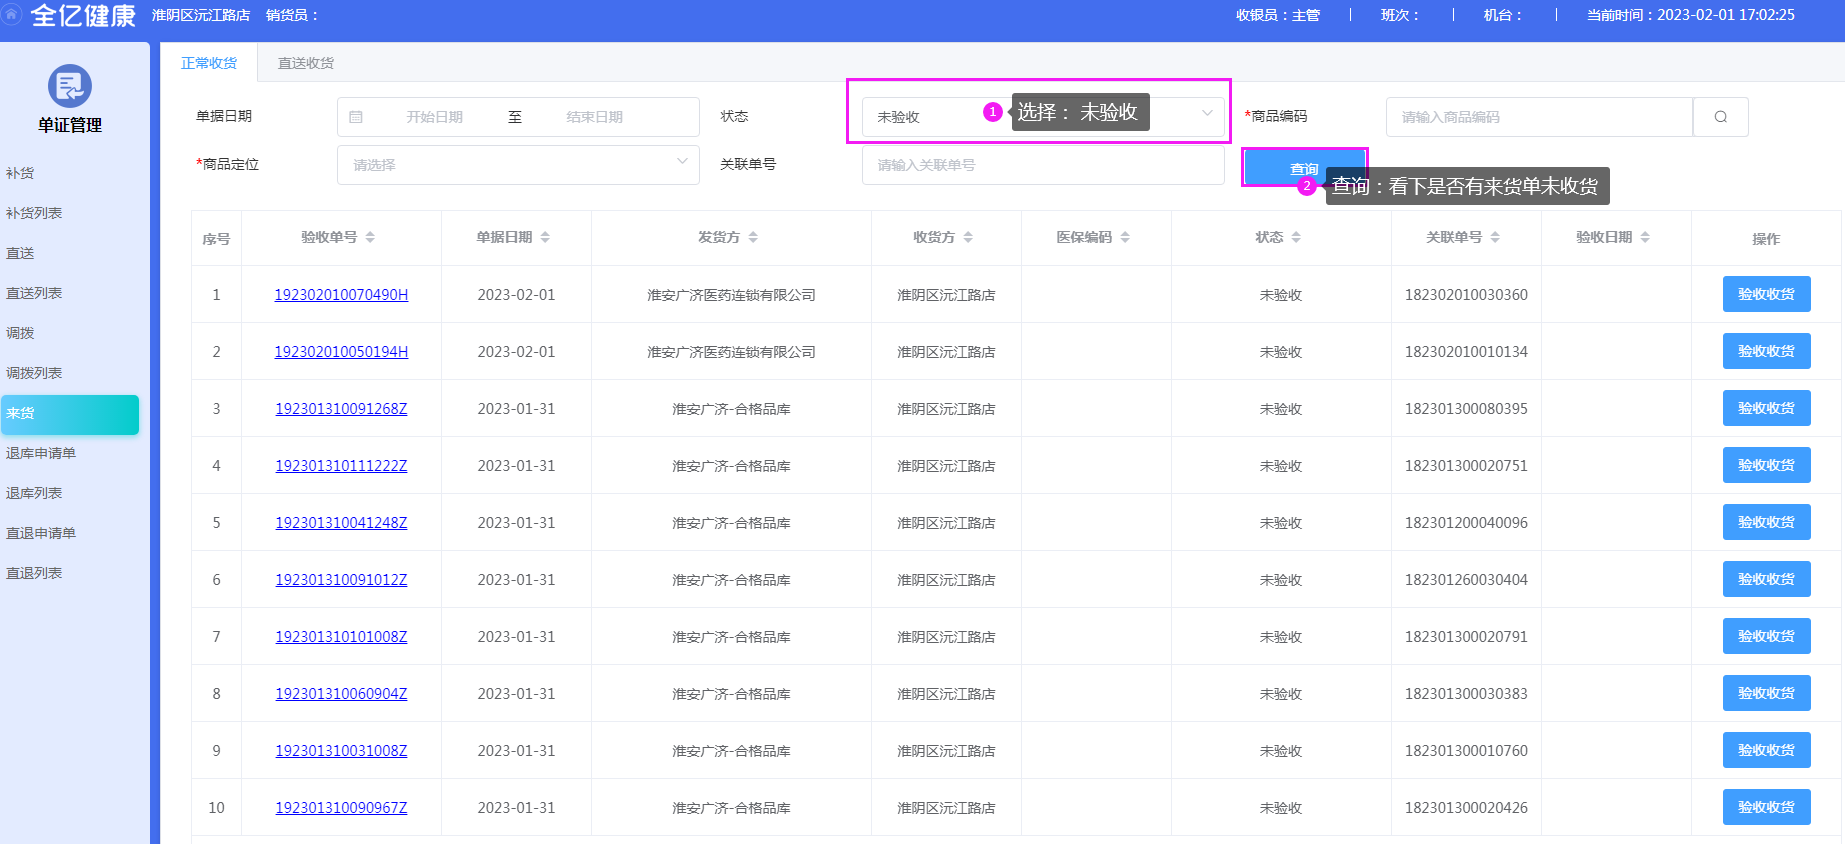Open the 状态 dropdown showing 未验收
This screenshot has width=1845, height=844.
pos(1043,117)
